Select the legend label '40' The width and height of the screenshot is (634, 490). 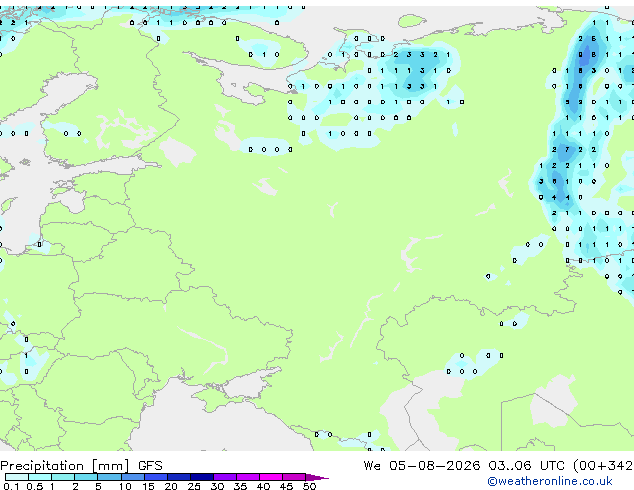[263, 486]
